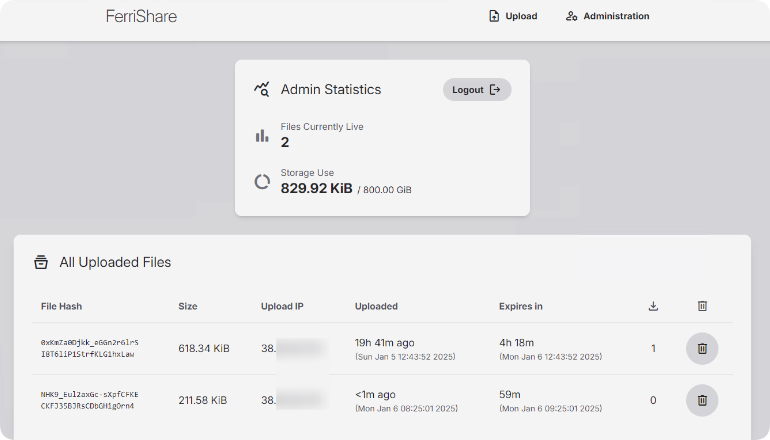Log out with the Logout button
The width and height of the screenshot is (770, 440).
pos(477,90)
